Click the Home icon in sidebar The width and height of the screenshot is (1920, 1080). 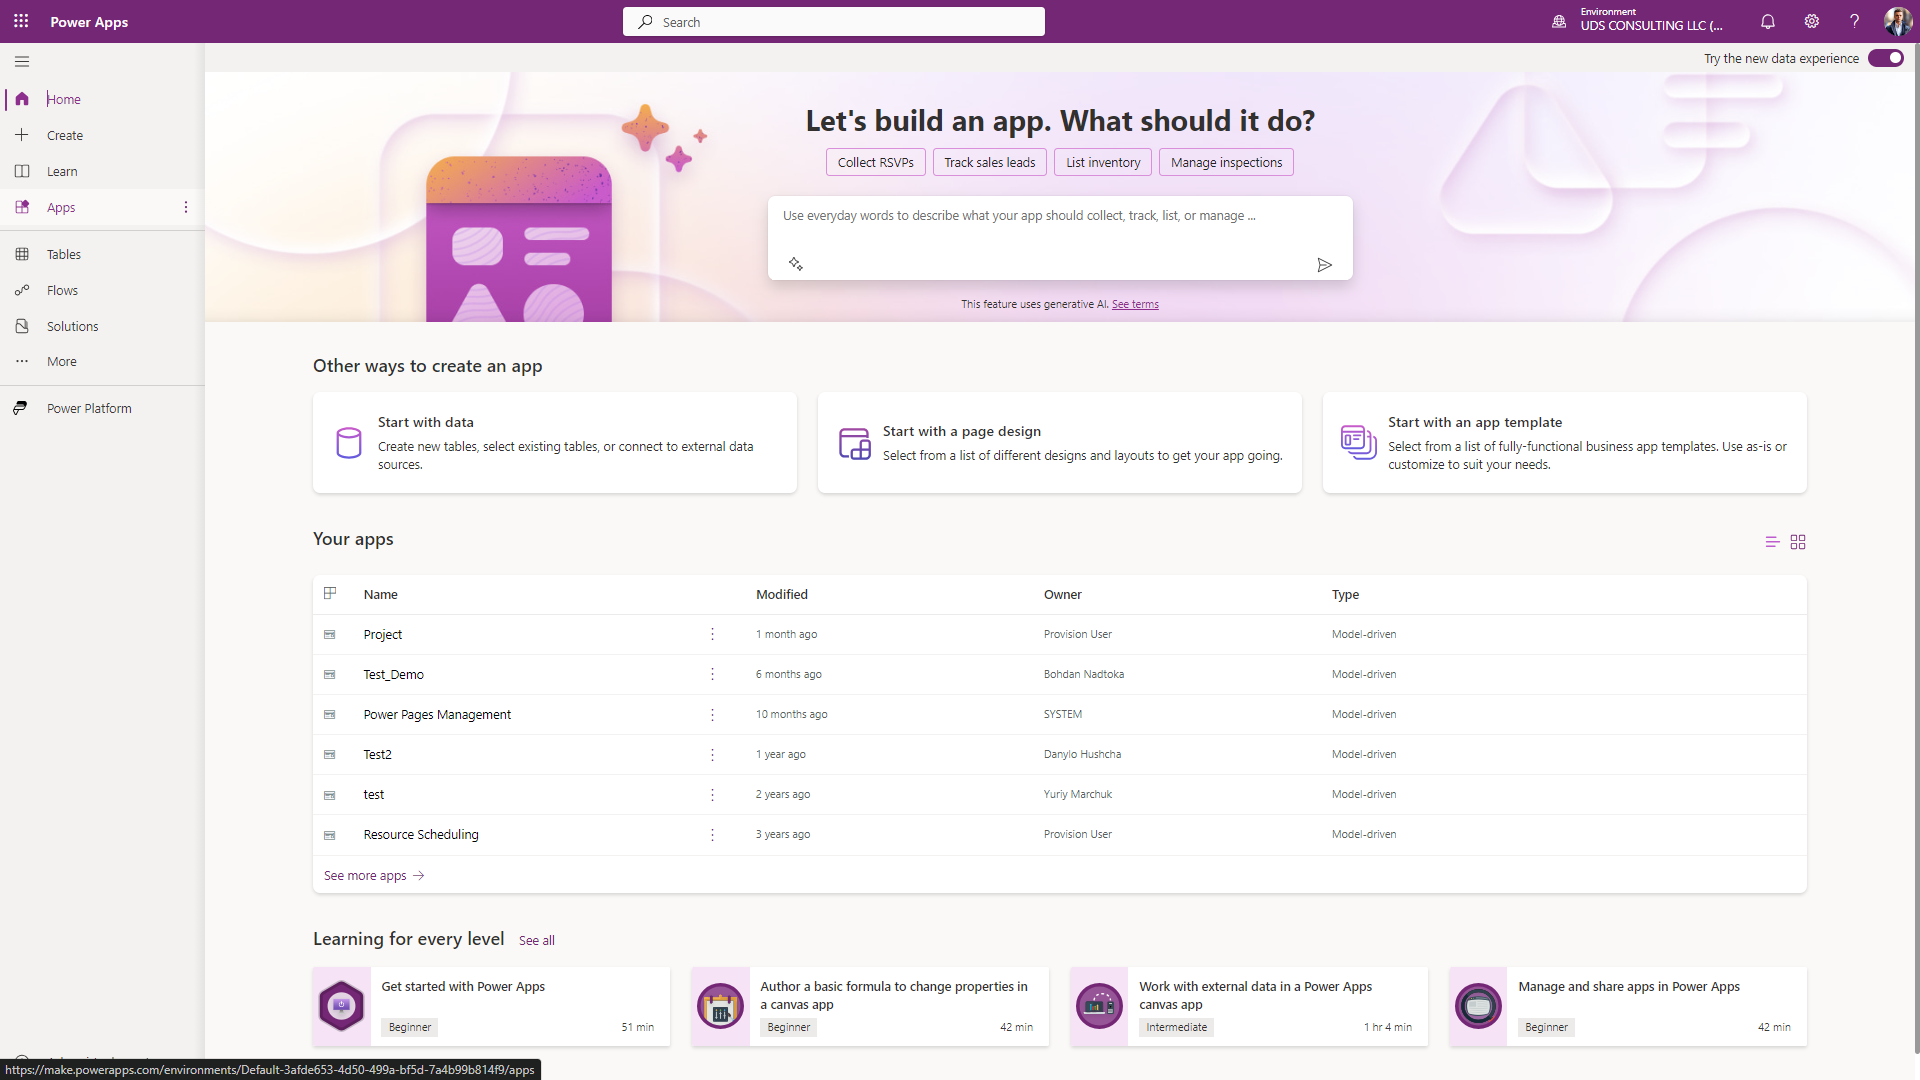click(22, 99)
